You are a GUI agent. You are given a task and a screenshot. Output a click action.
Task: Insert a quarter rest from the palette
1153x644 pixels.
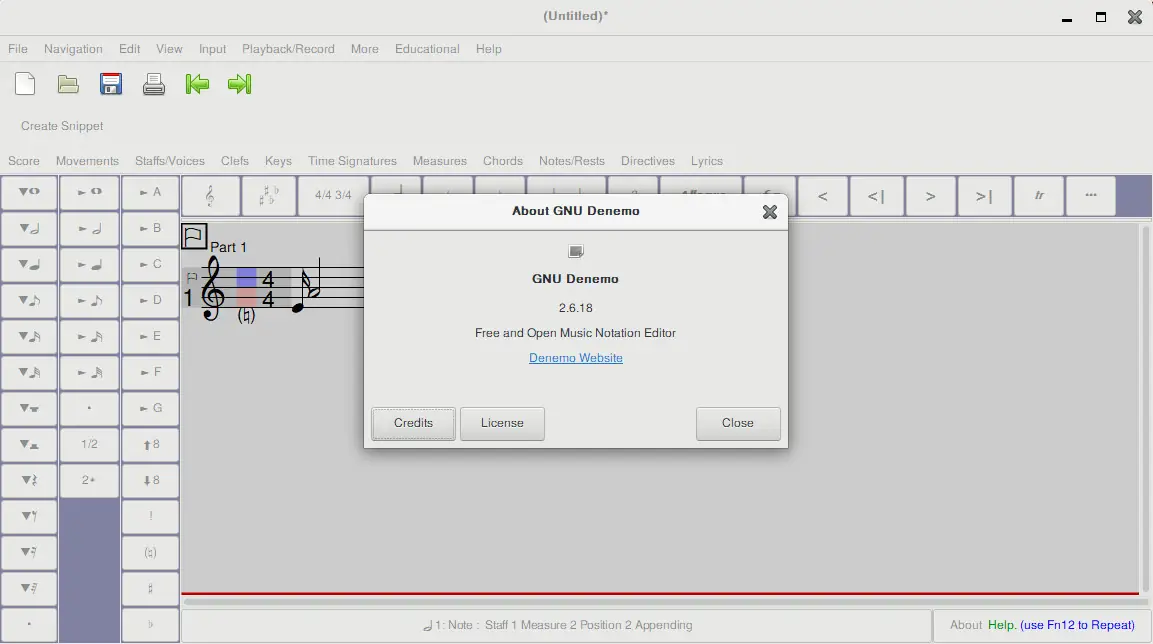tap(29, 480)
